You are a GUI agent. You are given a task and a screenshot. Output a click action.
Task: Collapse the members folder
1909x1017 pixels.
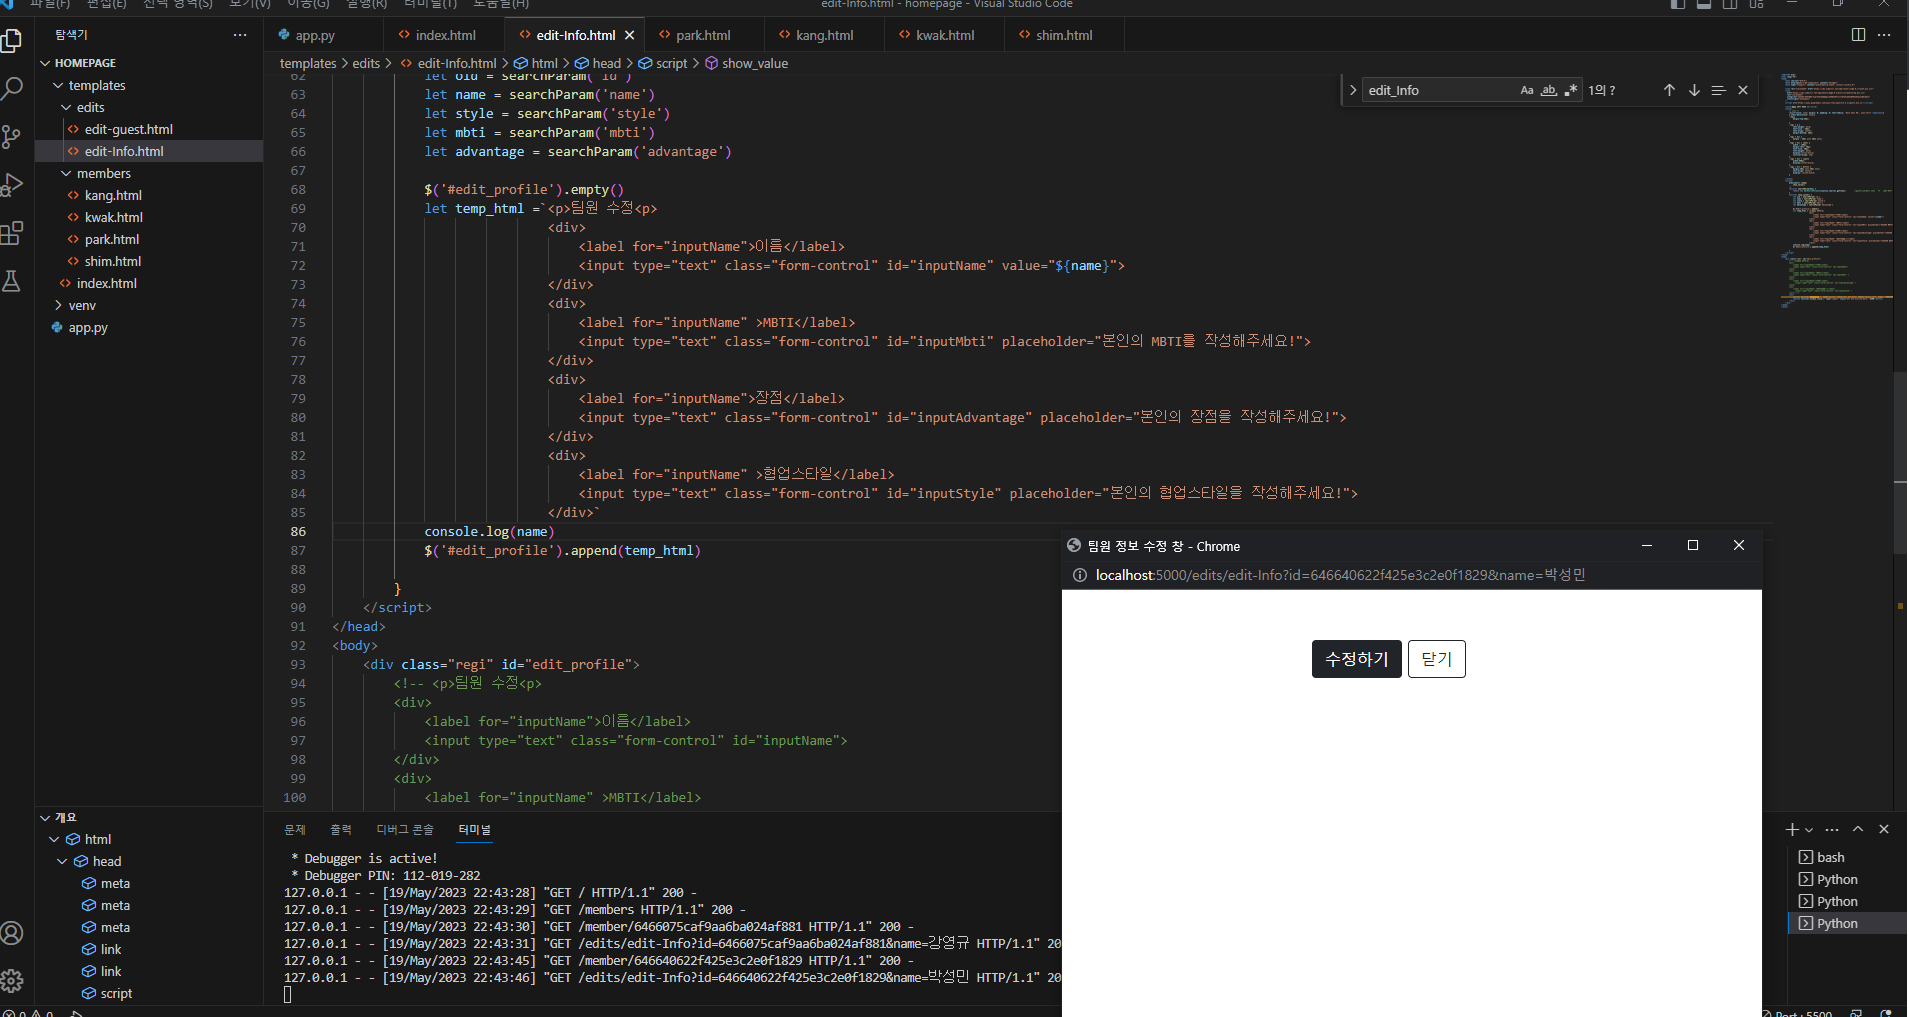pos(66,173)
